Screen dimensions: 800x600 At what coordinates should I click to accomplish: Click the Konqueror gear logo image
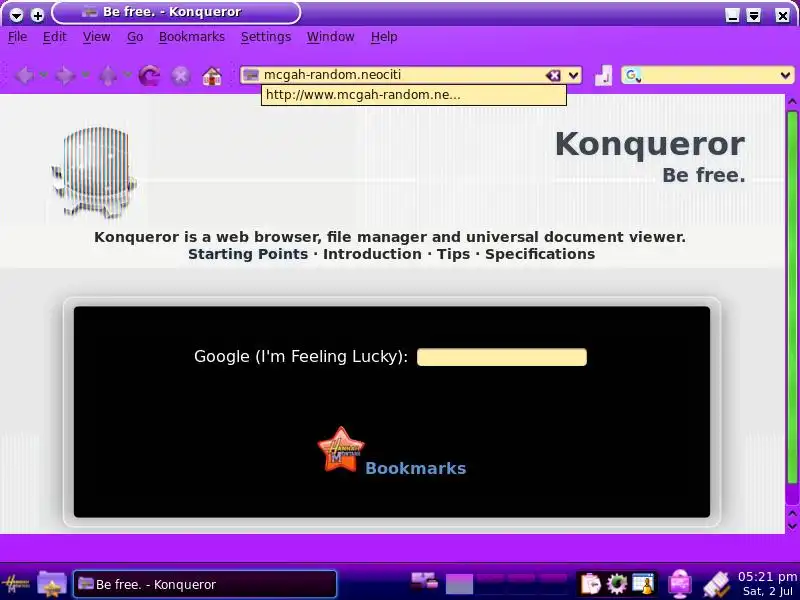[94, 172]
